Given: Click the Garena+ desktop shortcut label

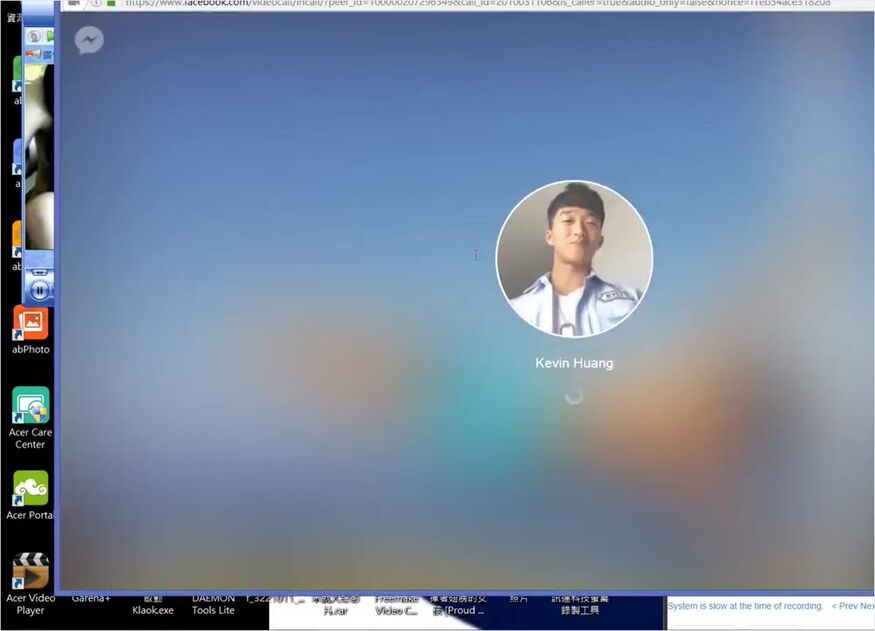Looking at the screenshot, I should tap(91, 598).
